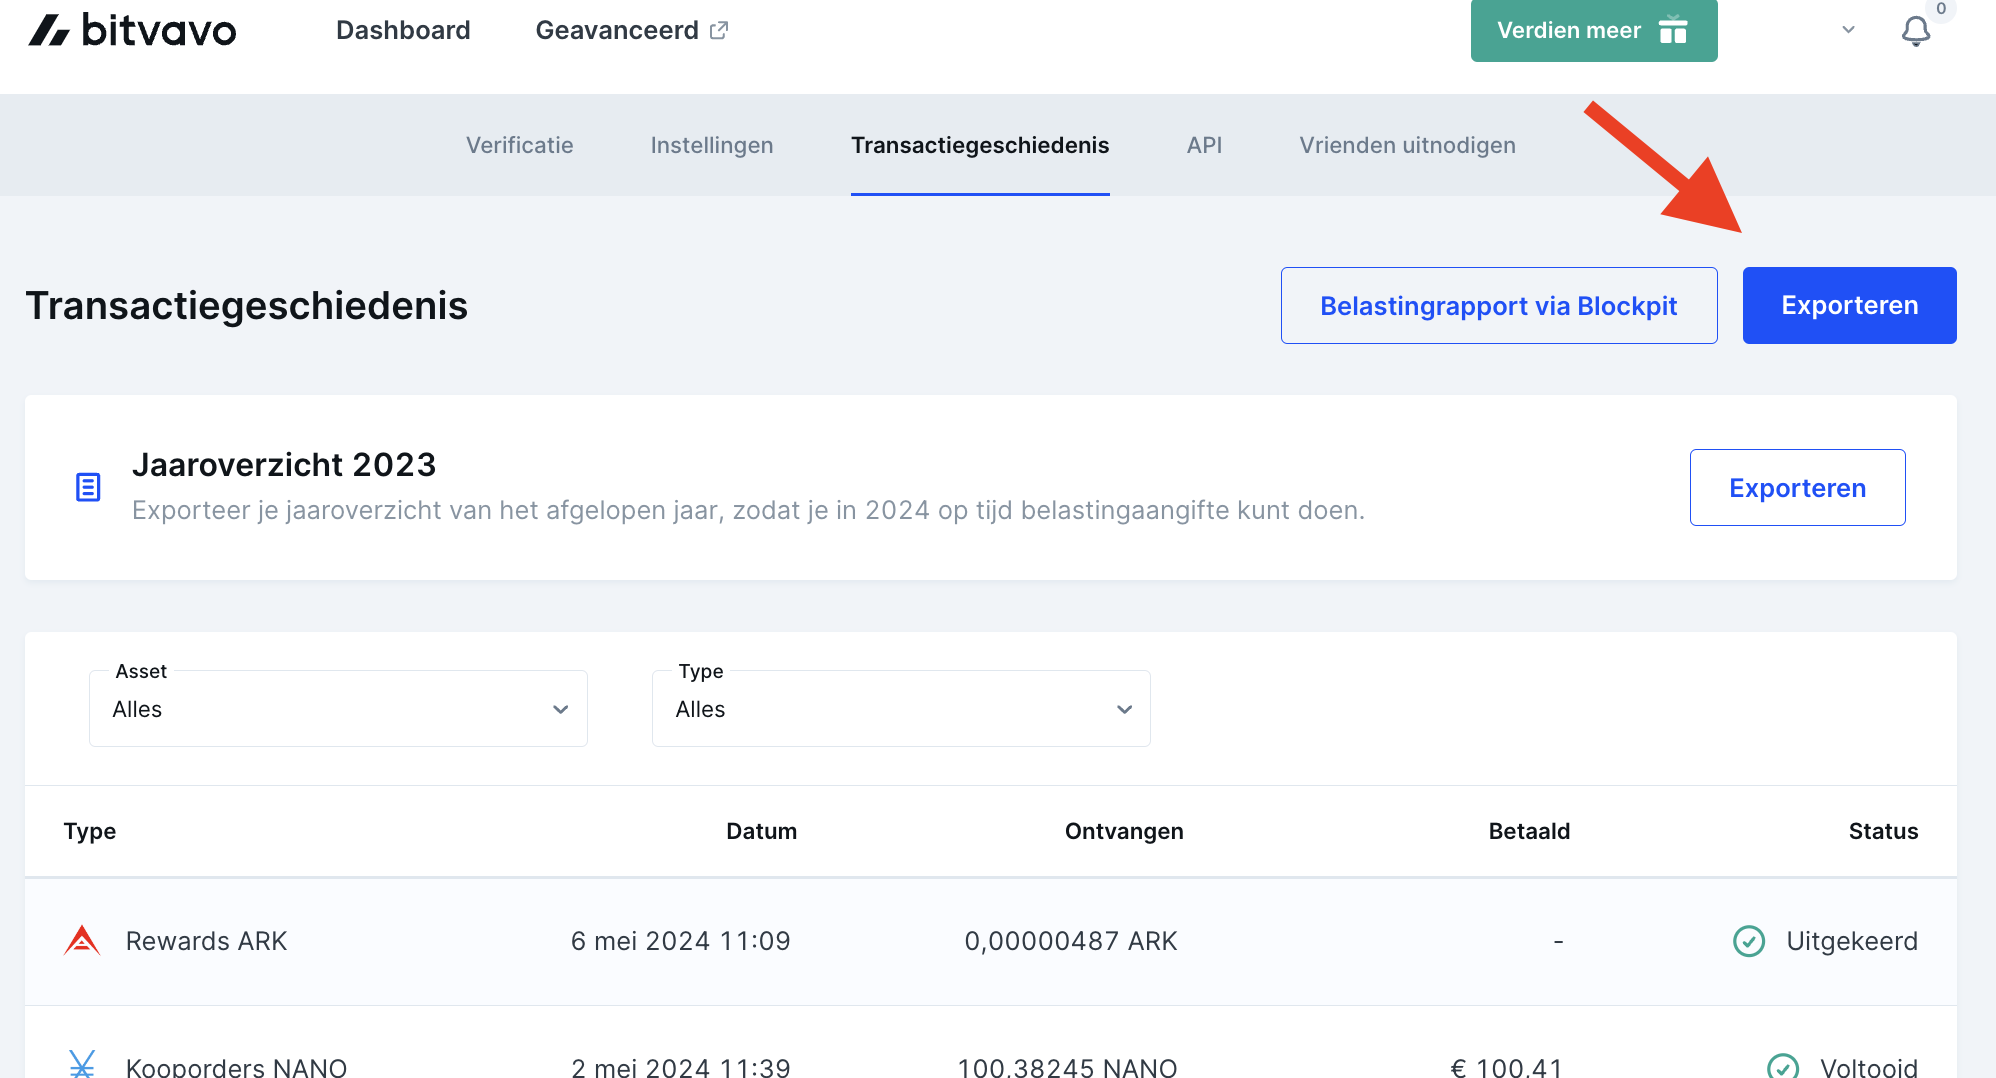The width and height of the screenshot is (1996, 1078).
Task: Open the Asset filter dropdown
Action: [338, 708]
